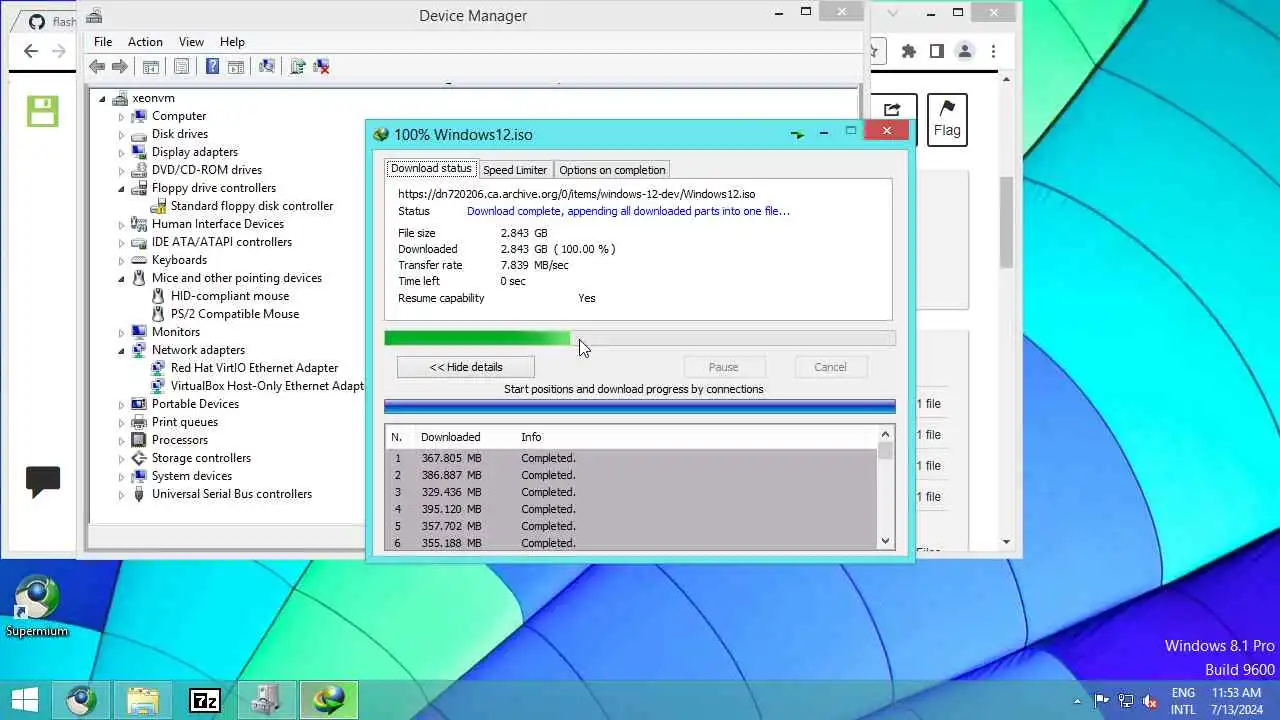Image resolution: width=1280 pixels, height=720 pixels.
Task: Open browser profile avatar icon
Action: (x=965, y=51)
